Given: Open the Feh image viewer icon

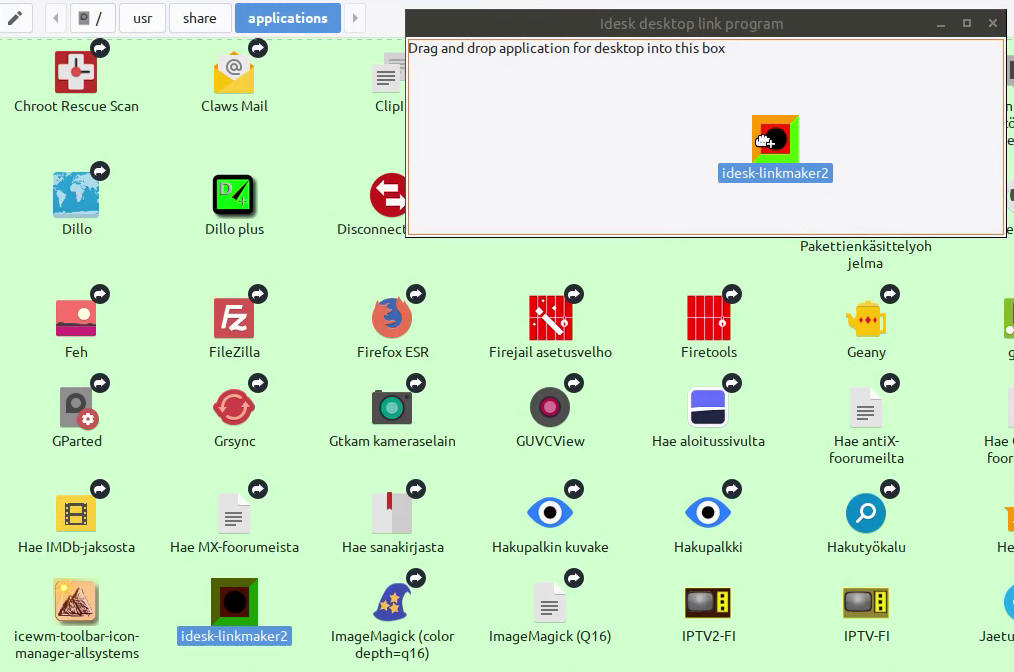Looking at the screenshot, I should [x=76, y=318].
